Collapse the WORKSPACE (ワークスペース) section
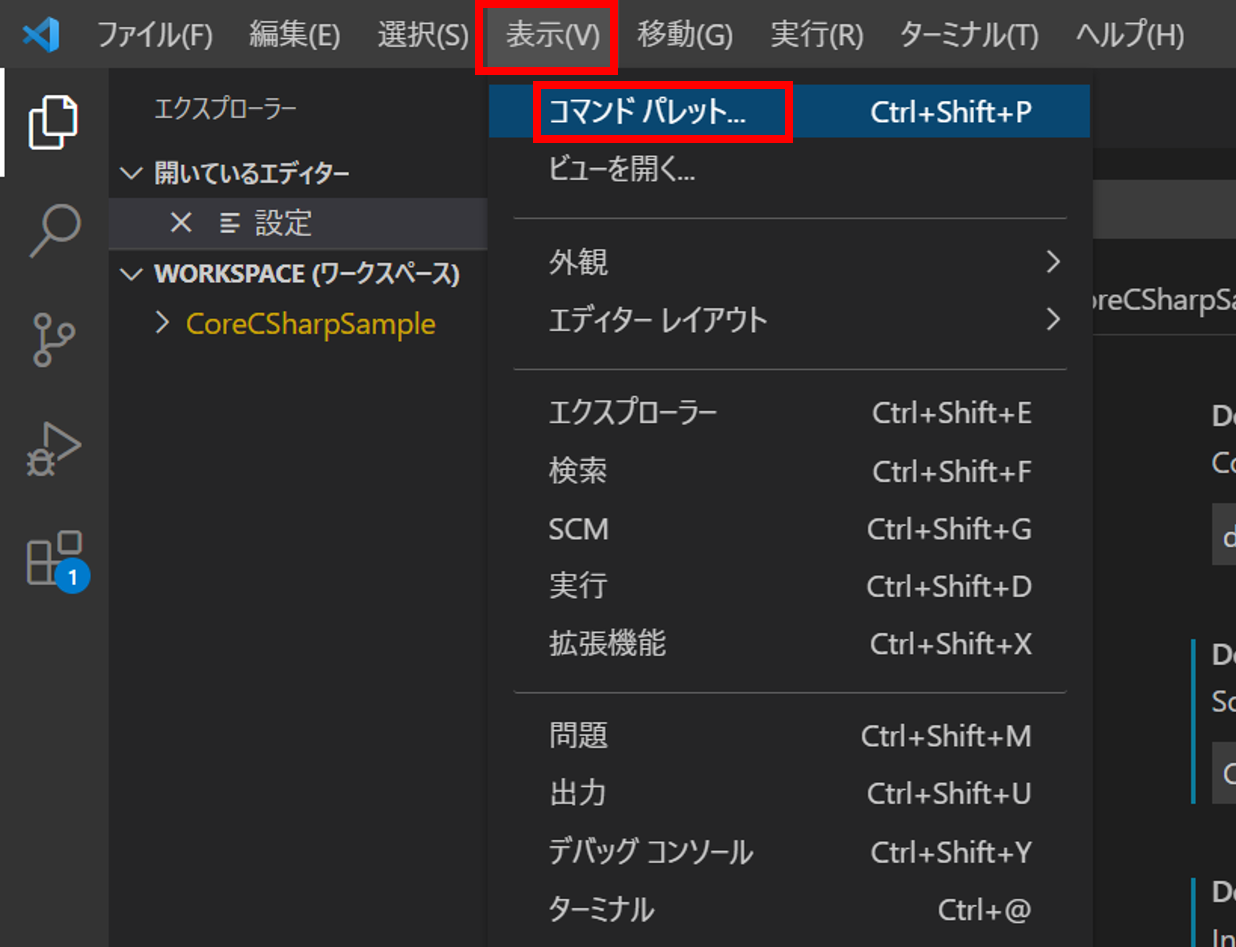This screenshot has height=947, width=1236. click(131, 274)
